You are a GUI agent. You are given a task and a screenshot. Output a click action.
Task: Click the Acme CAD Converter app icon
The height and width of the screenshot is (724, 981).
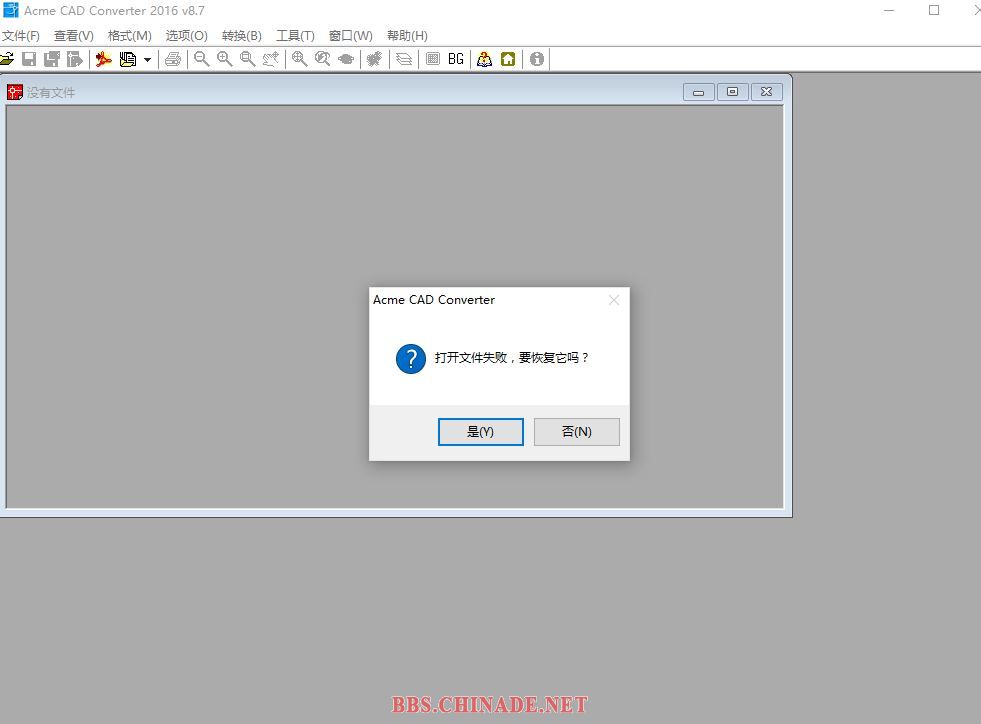point(11,10)
